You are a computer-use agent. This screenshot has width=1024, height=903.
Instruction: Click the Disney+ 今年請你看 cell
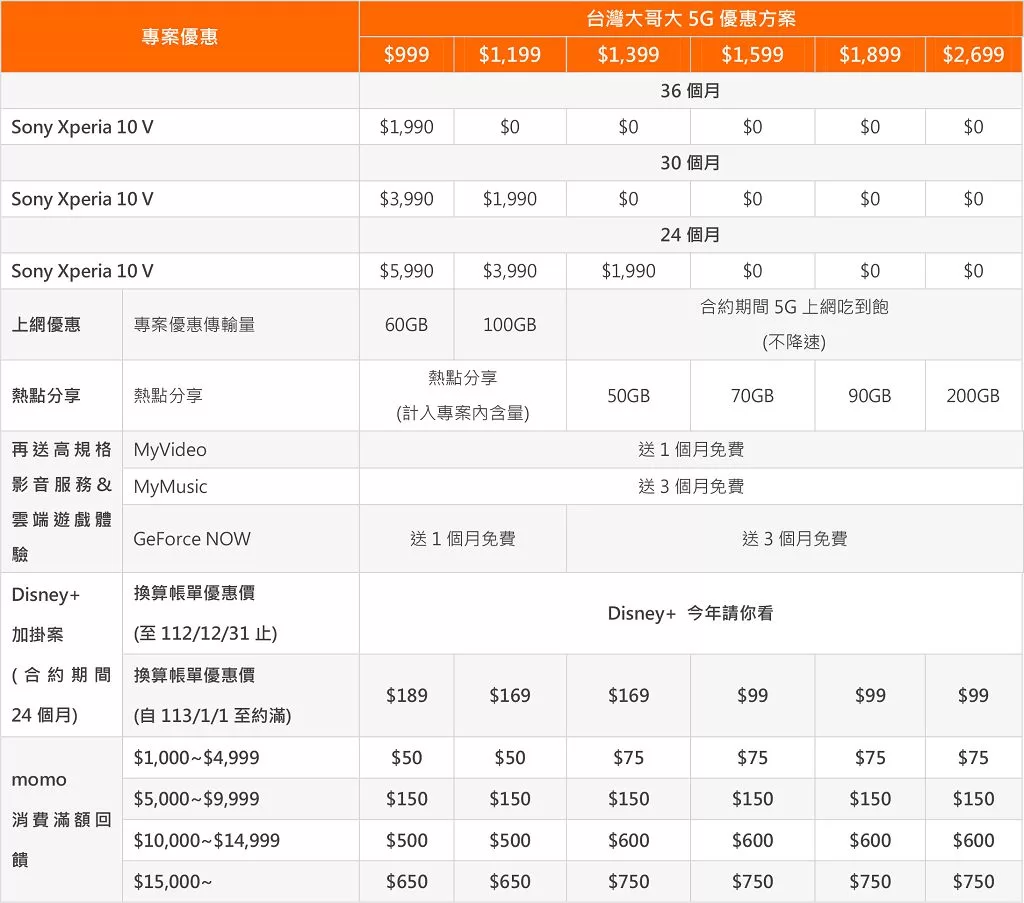coord(690,613)
